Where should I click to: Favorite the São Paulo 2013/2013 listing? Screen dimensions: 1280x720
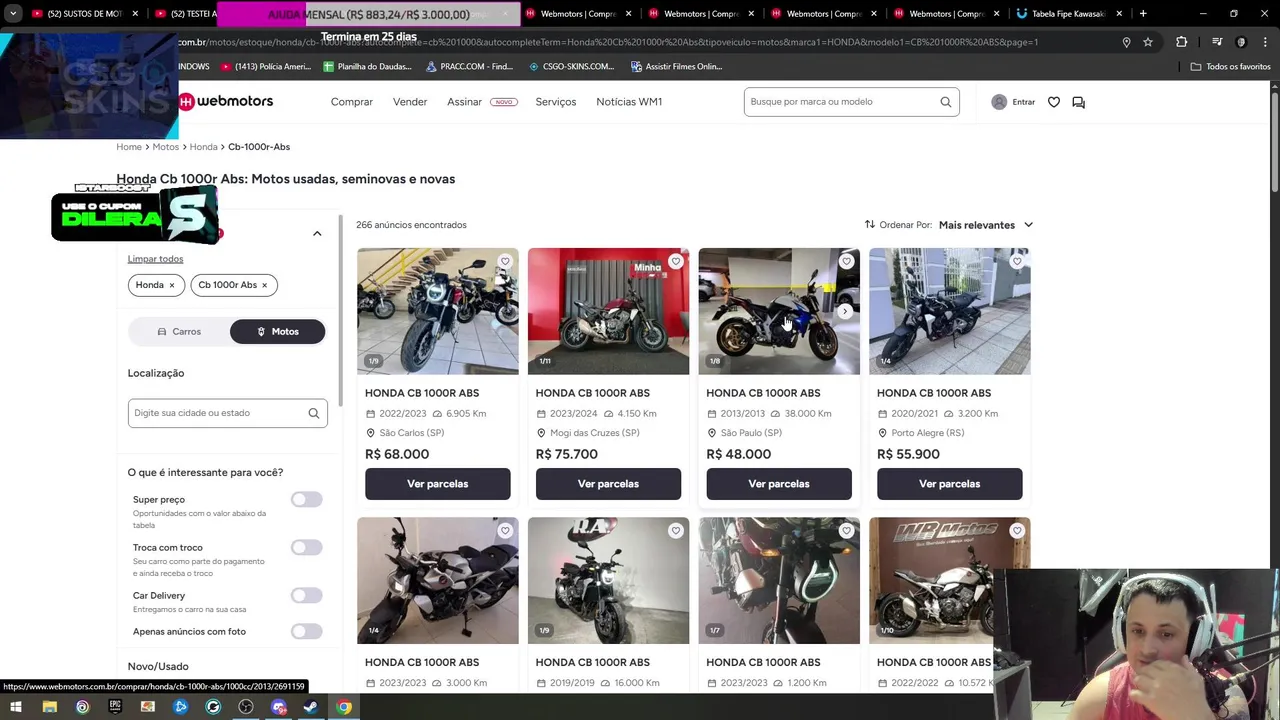846,262
